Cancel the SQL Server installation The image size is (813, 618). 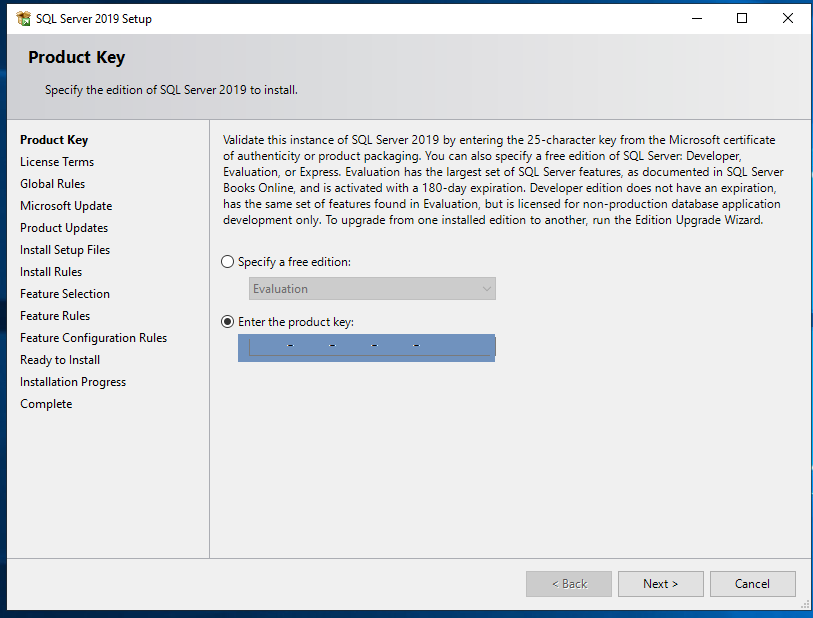pos(752,584)
